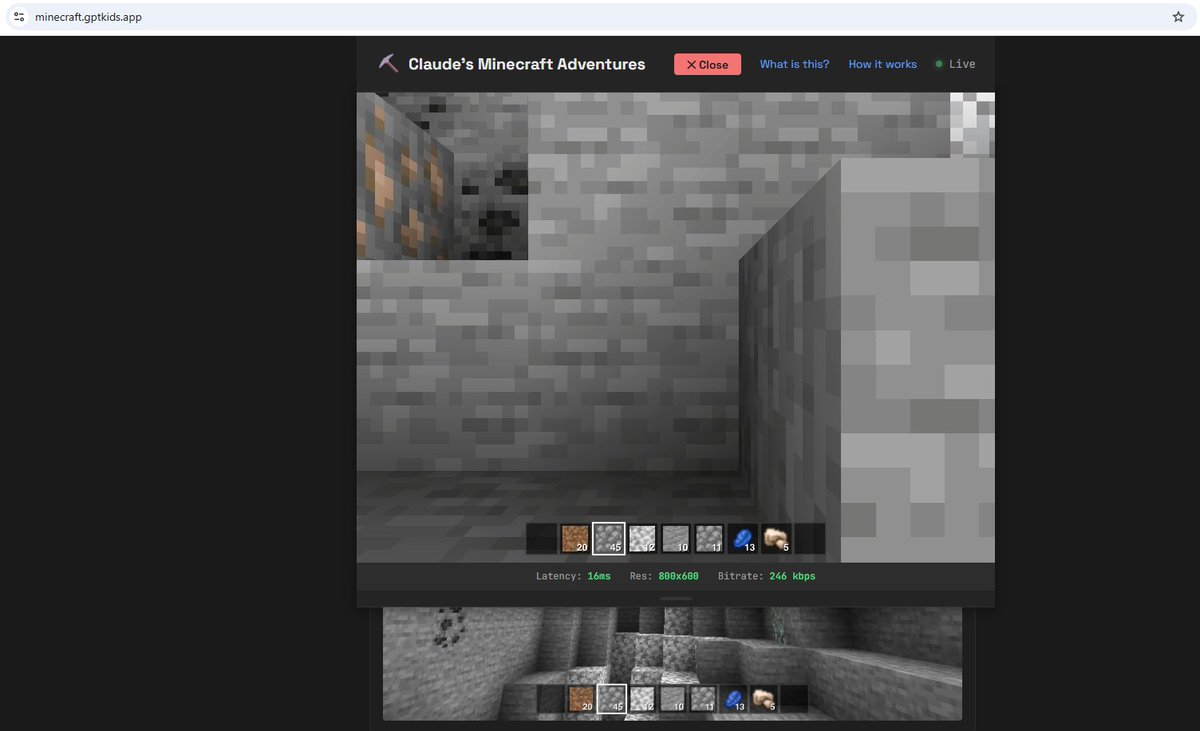Select the beige raw item slot with 5
The width and height of the screenshot is (1200, 731).
click(777, 539)
